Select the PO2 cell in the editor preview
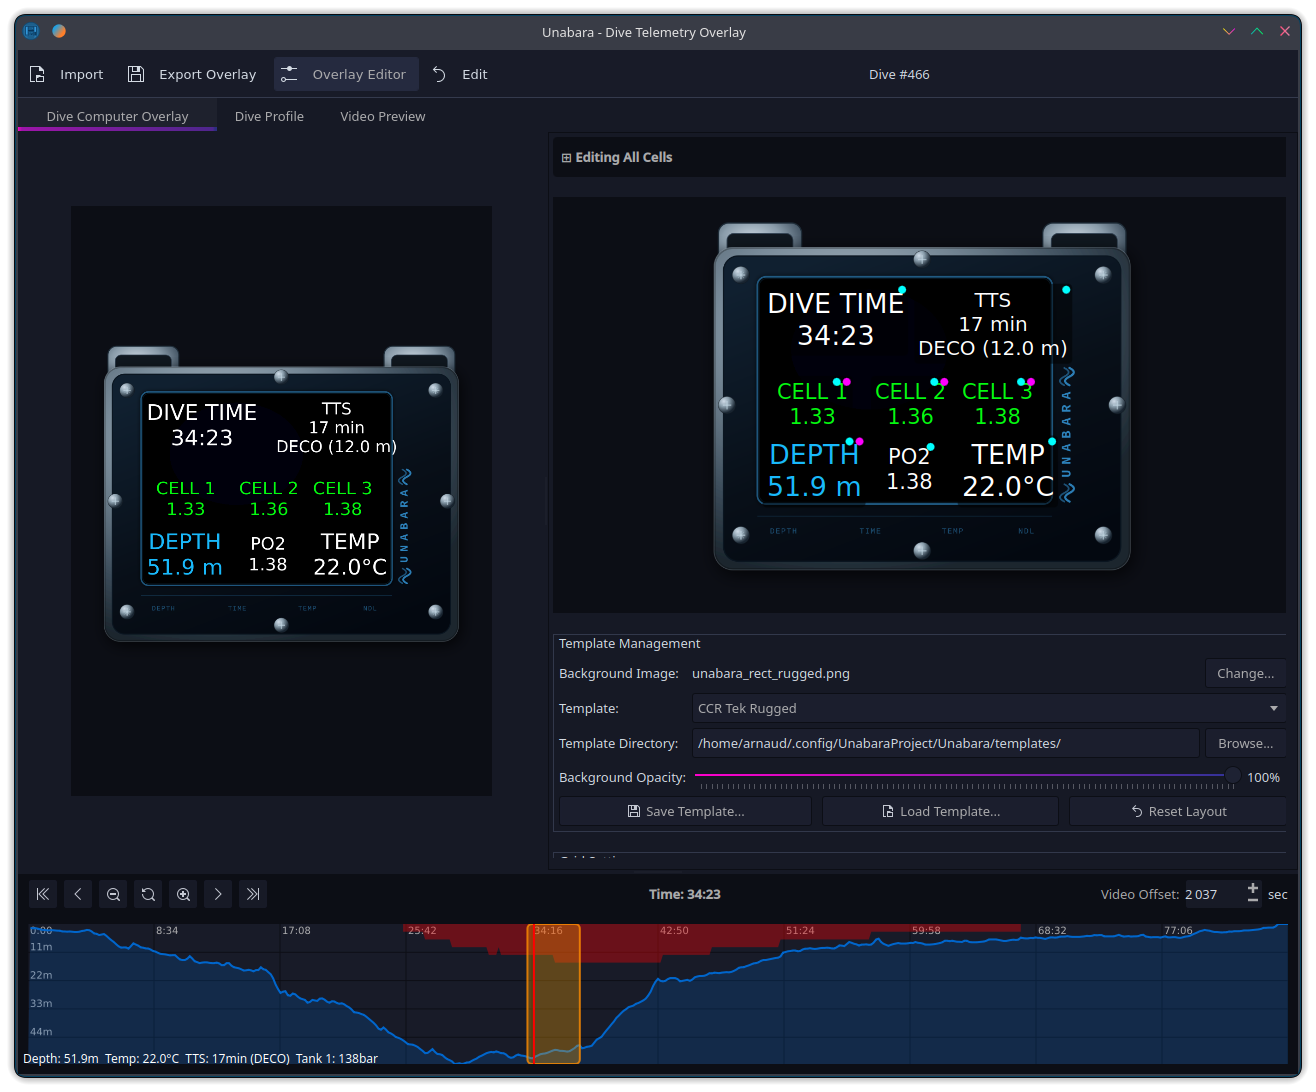This screenshot has width=1316, height=1092. (909, 468)
